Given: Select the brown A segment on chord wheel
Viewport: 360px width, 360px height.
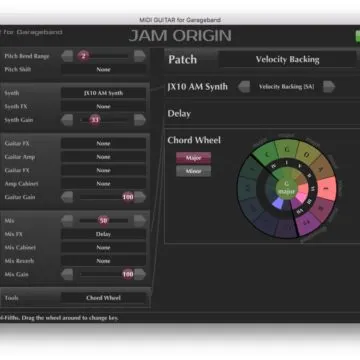Looking at the screenshot, I should [321, 169].
